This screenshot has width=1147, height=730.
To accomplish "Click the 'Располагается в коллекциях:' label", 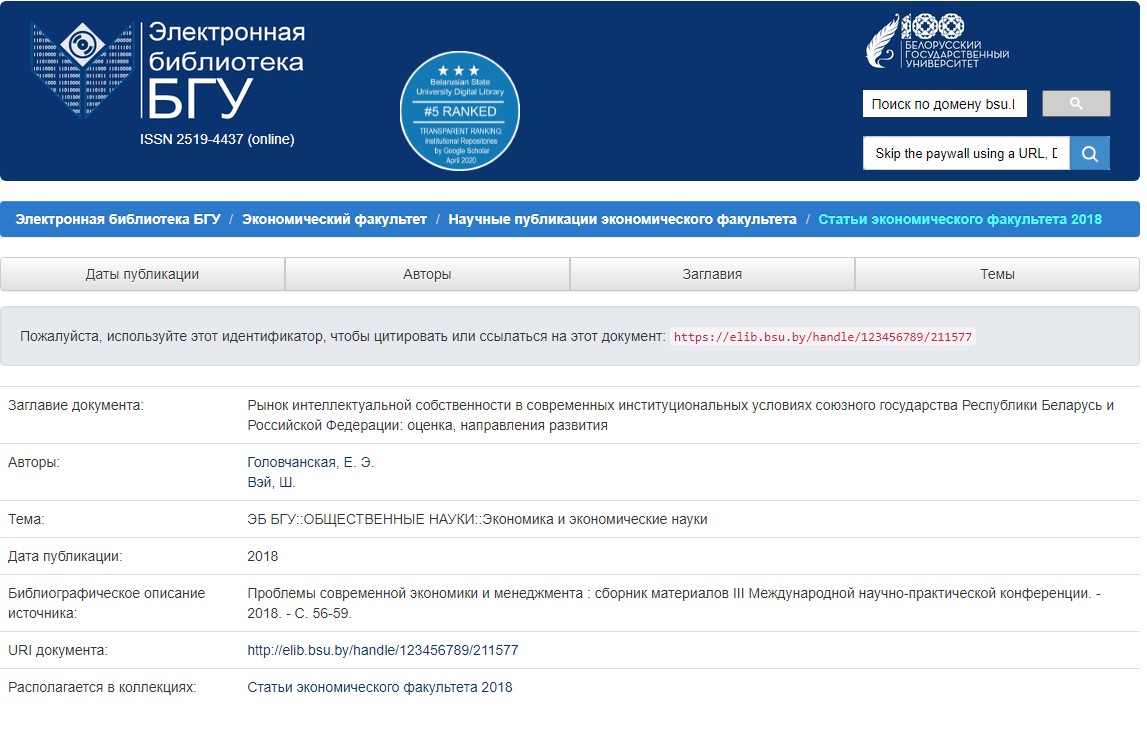I will click(102, 688).
